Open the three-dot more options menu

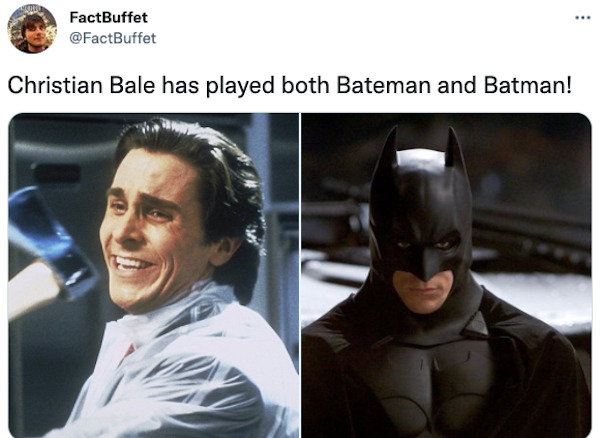[583, 17]
